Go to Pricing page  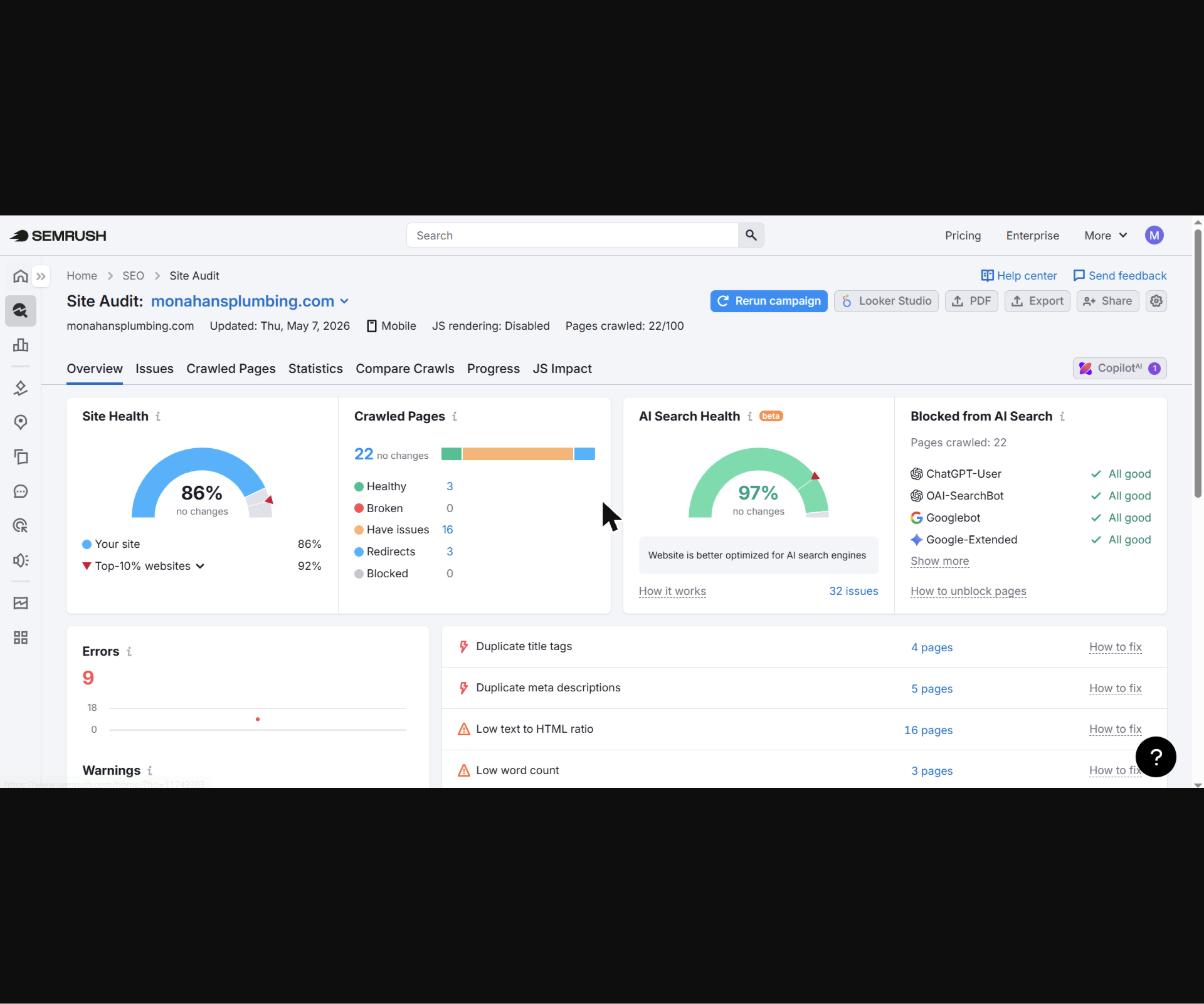pos(962,236)
